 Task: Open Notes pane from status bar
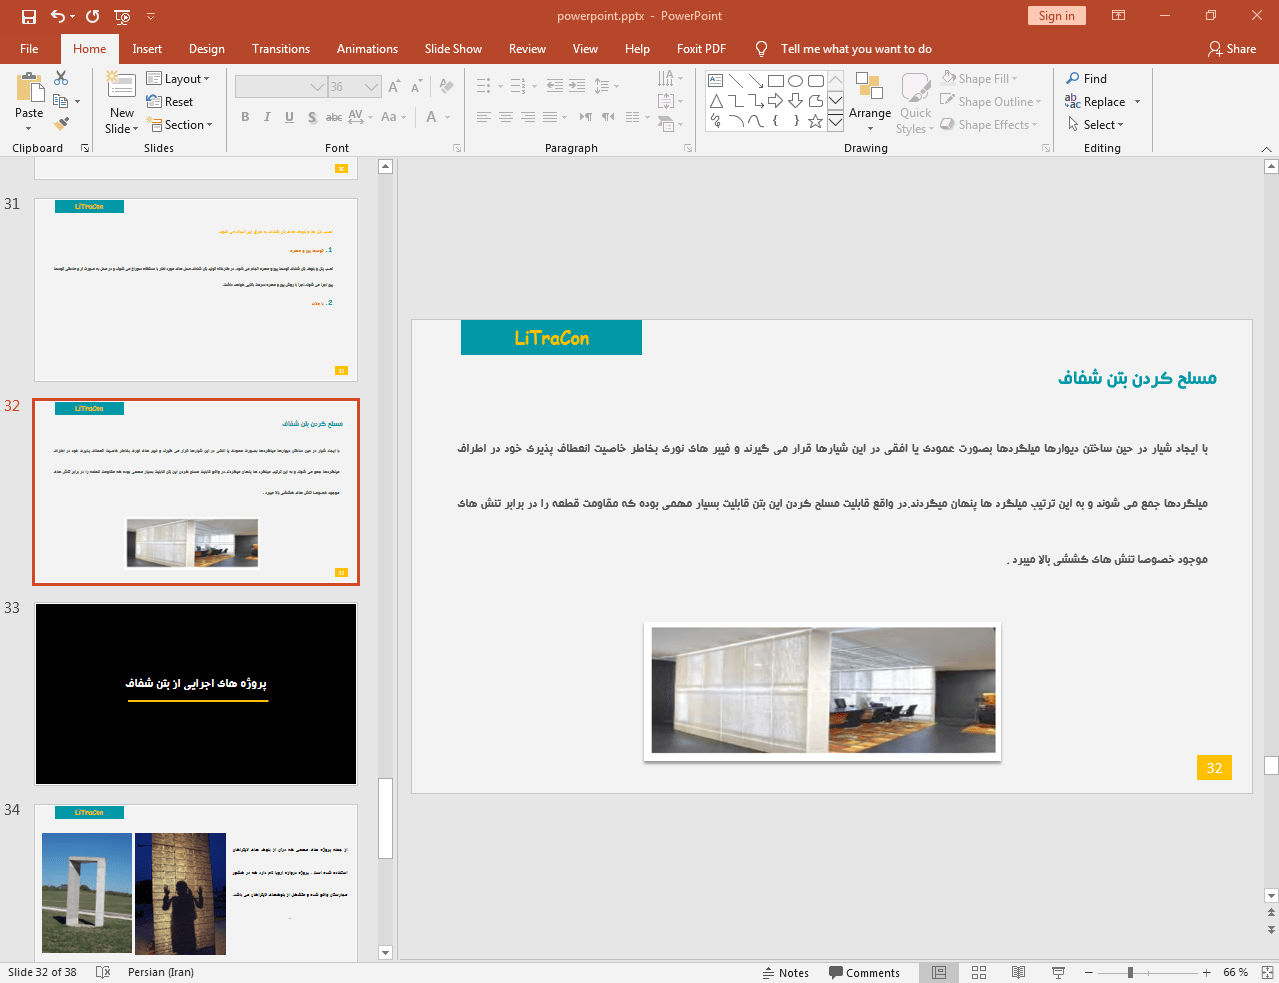[786, 972]
